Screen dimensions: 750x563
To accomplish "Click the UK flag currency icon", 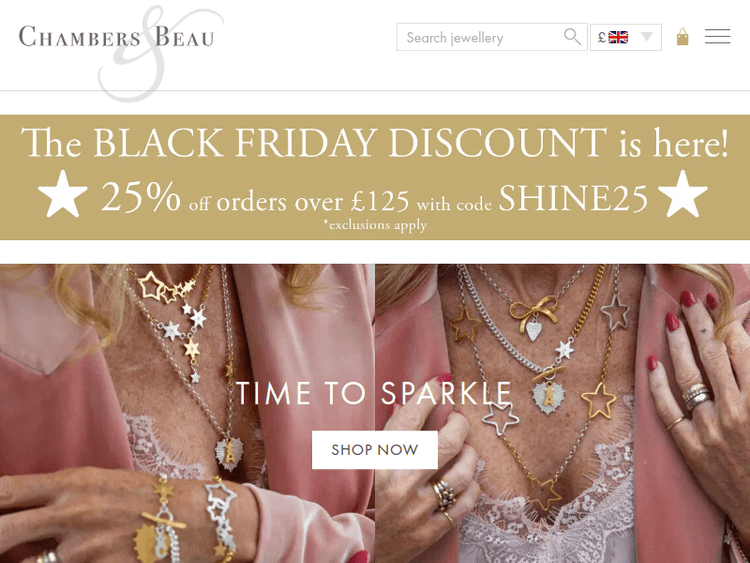I will pyautogui.click(x=618, y=37).
